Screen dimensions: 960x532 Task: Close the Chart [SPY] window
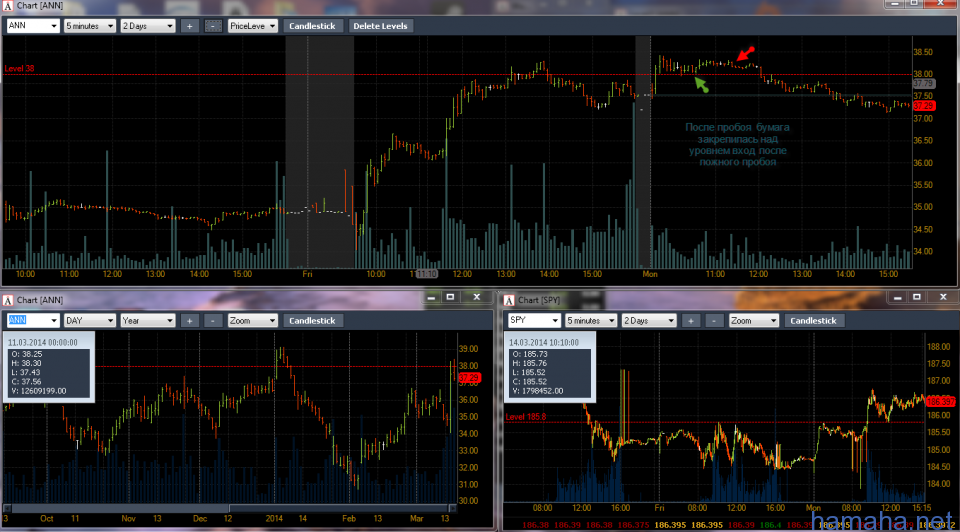(x=943, y=297)
